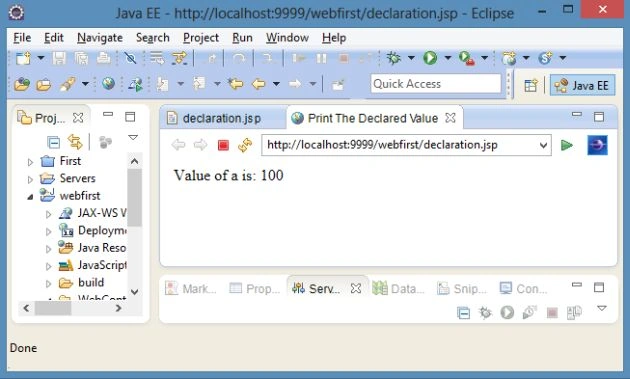
Task: Click Project Explorer vertical scrollbar thumb
Action: [134, 197]
